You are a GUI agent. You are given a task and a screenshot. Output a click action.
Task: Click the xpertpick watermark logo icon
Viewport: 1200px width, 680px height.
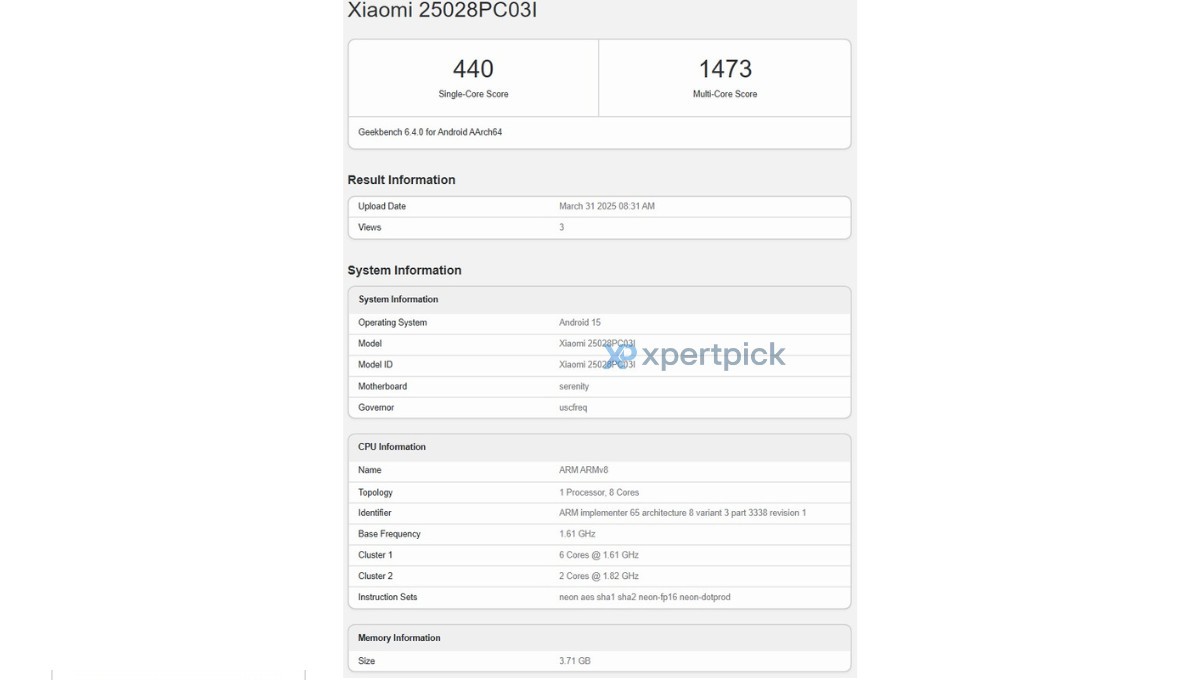[x=621, y=355]
